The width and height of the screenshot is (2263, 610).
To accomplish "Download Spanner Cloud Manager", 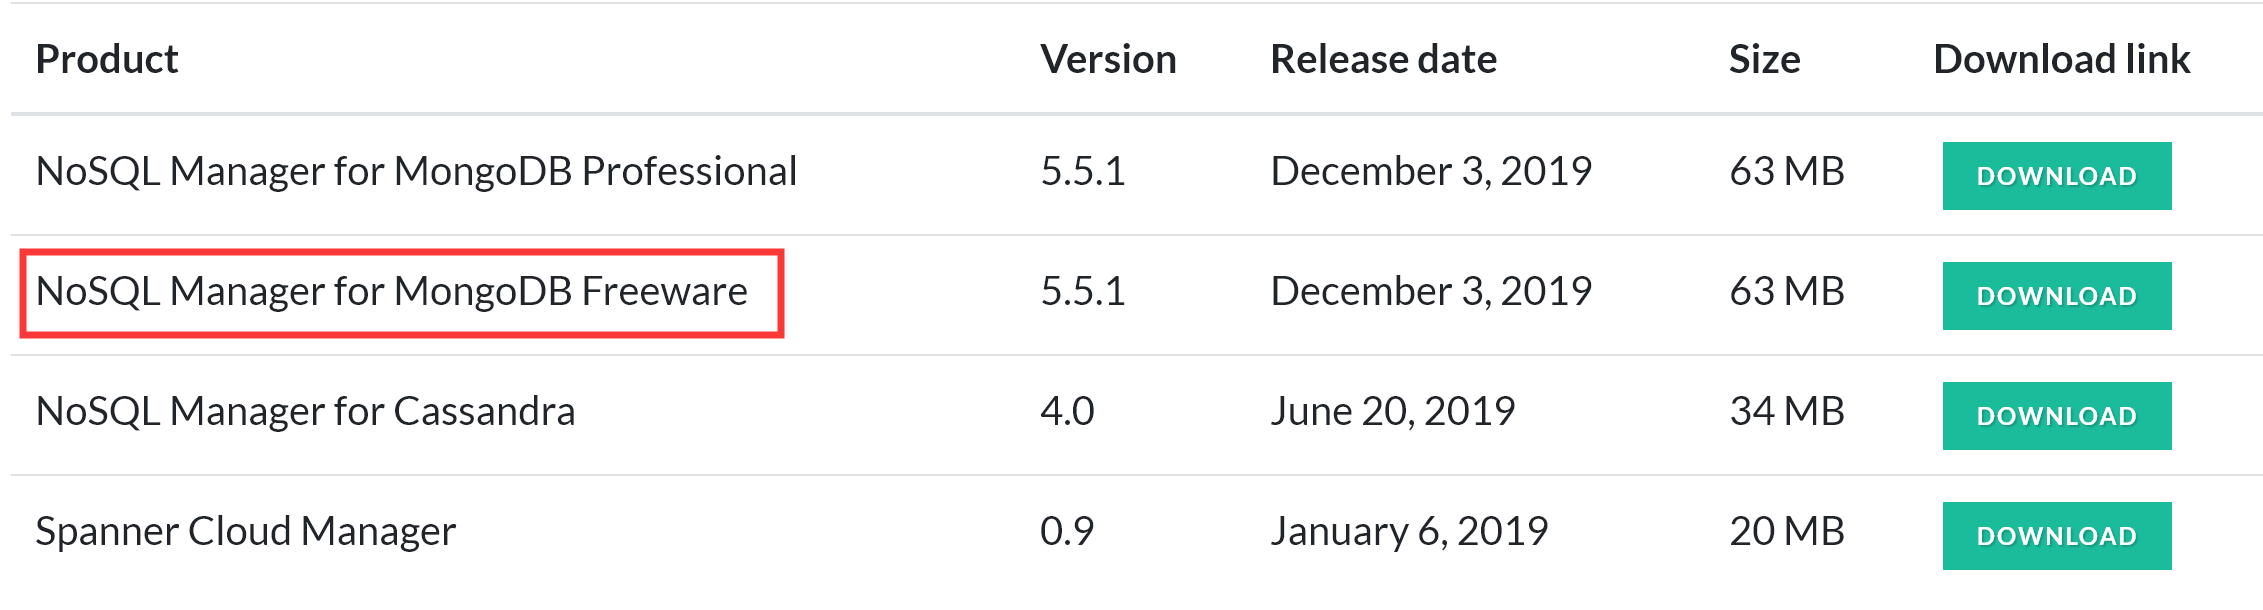I will [x=2055, y=534].
